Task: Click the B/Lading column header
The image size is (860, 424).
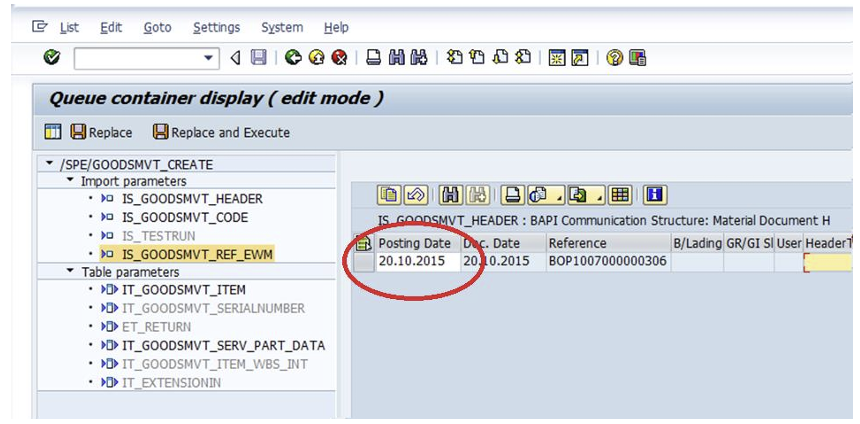Action: [x=697, y=243]
